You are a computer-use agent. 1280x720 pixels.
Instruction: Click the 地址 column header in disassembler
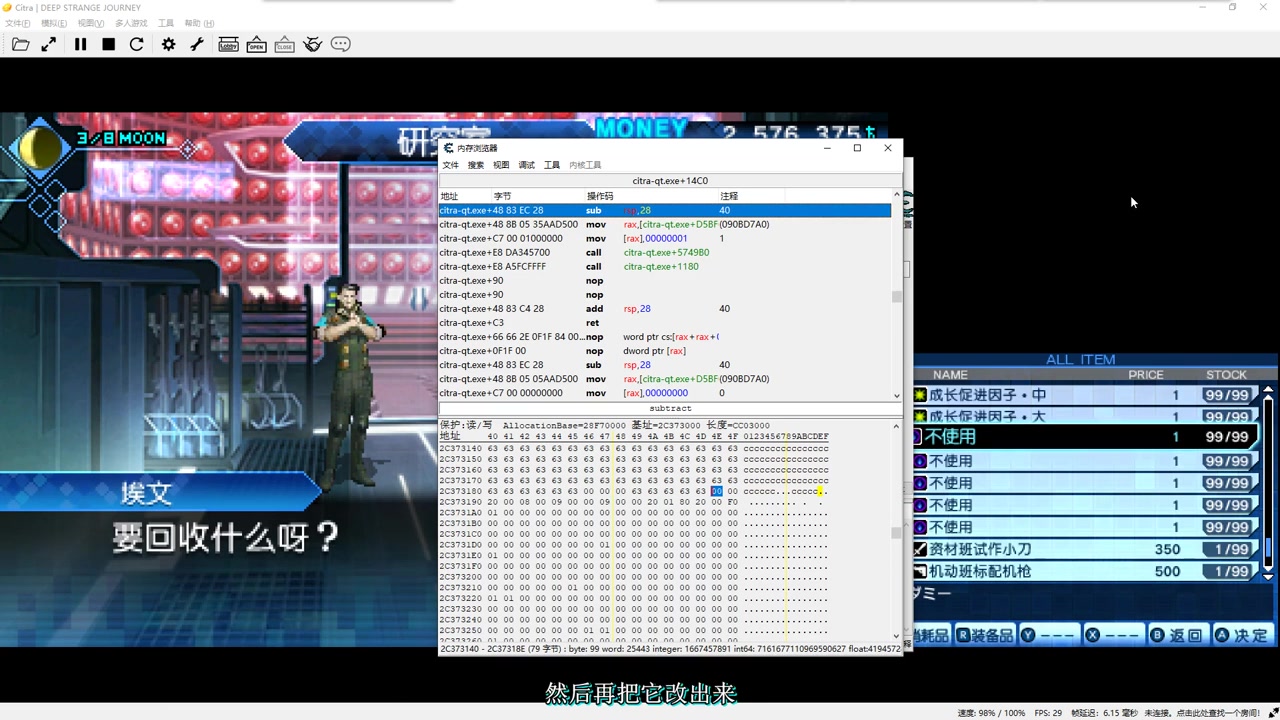coord(450,196)
